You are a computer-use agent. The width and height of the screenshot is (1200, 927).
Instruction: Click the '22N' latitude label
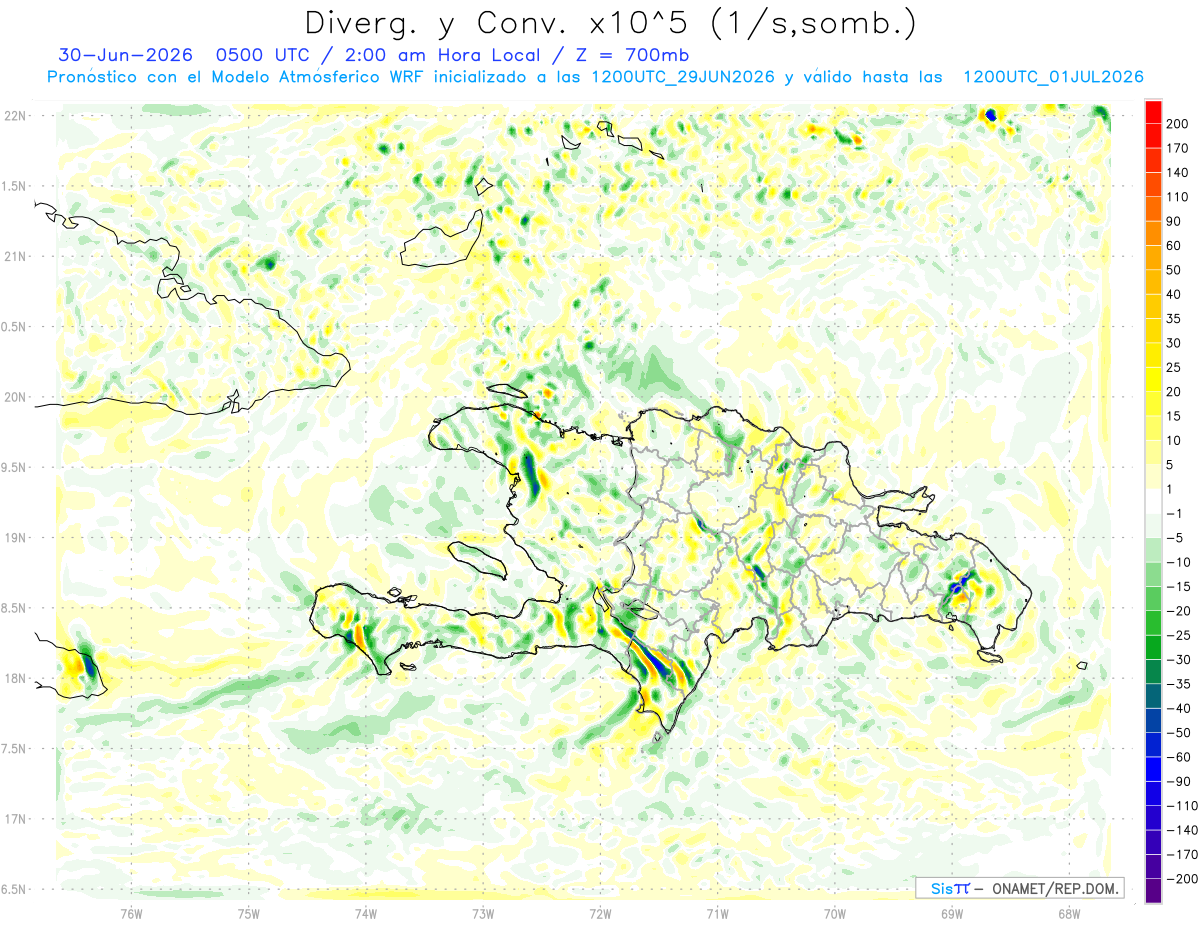[x=14, y=115]
